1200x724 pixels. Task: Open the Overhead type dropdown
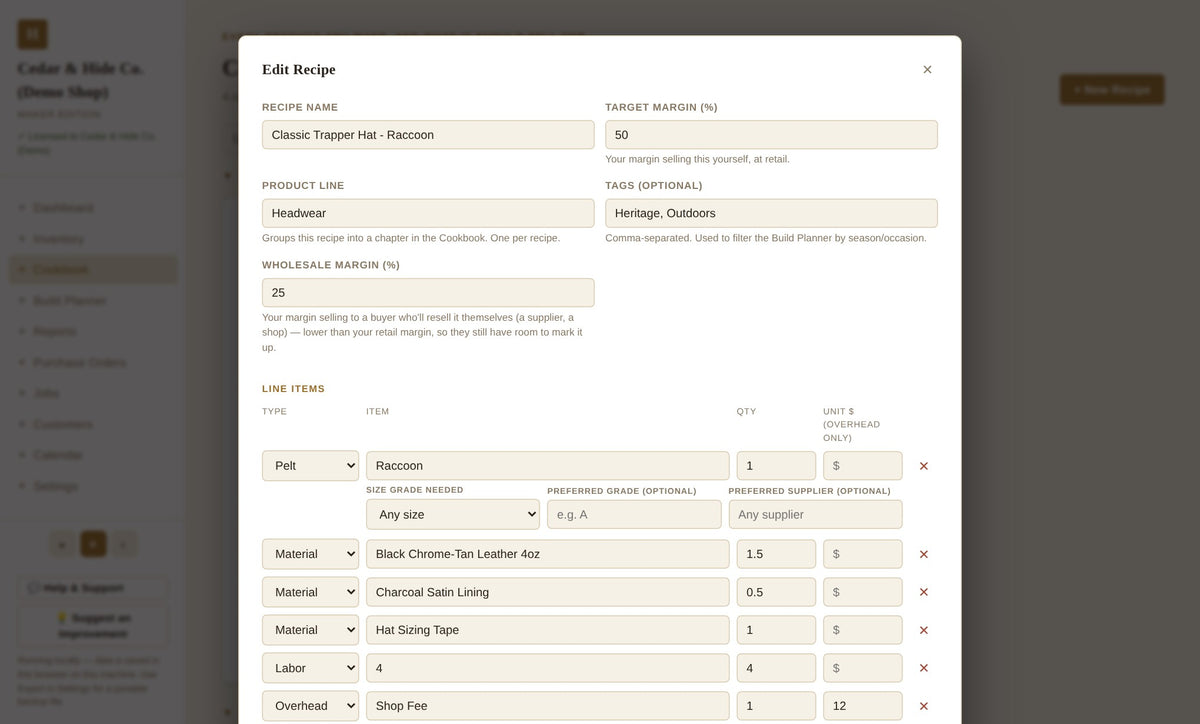(310, 706)
